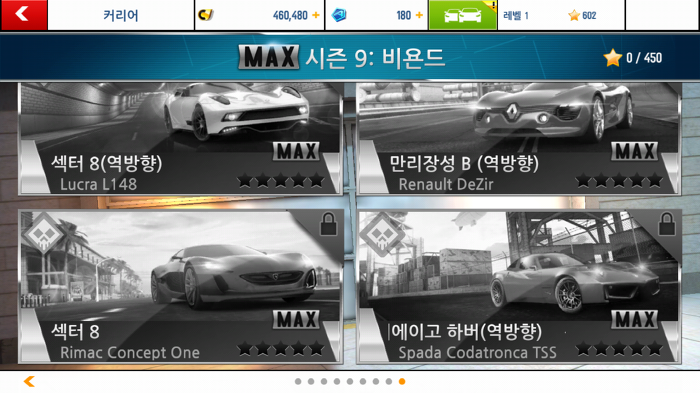The width and height of the screenshot is (700, 393).
Task: Select 섹터 8 Rimac Concept One race
Action: tap(180, 286)
